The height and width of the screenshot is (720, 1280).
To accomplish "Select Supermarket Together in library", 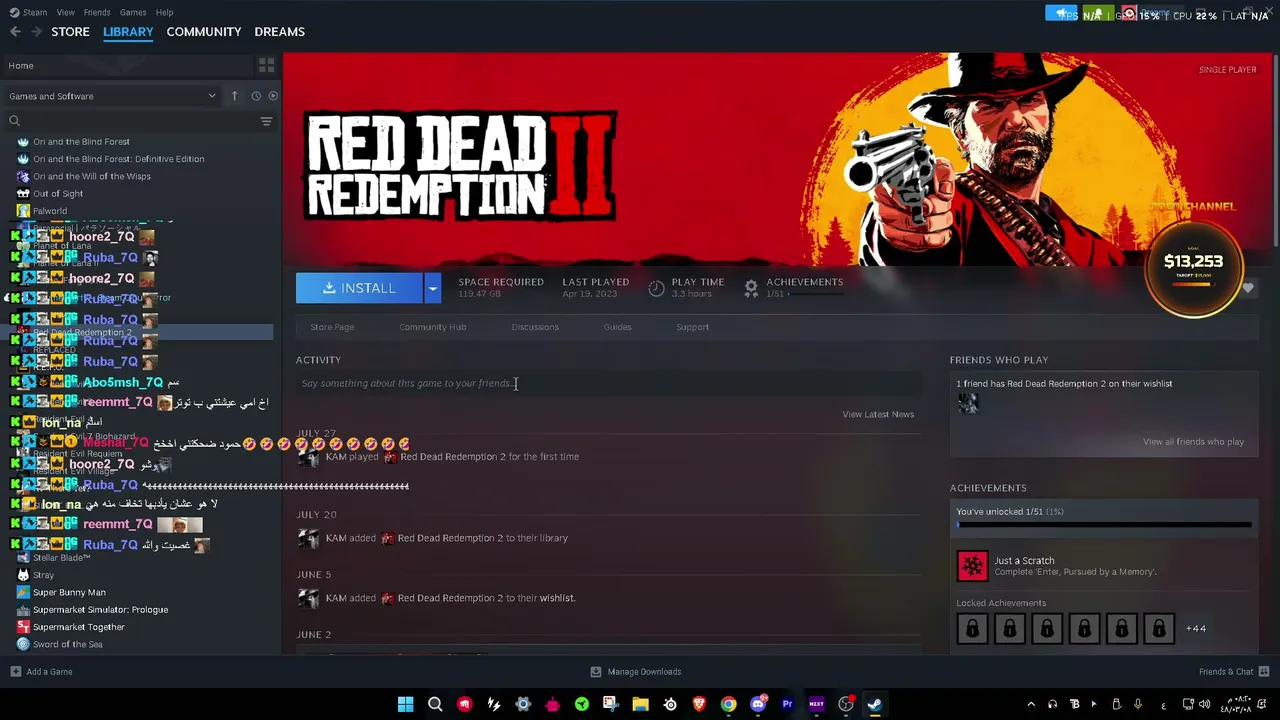I will (x=79, y=627).
